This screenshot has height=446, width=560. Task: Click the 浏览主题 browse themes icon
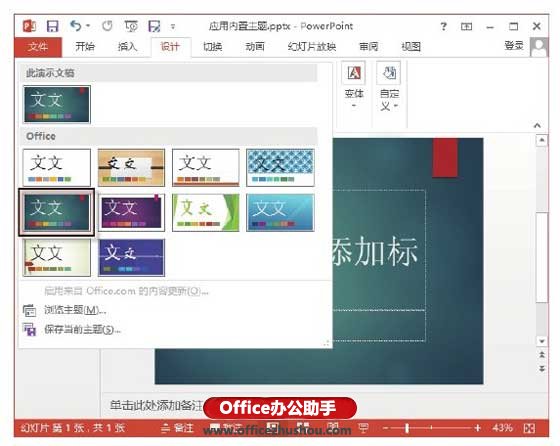point(29,310)
